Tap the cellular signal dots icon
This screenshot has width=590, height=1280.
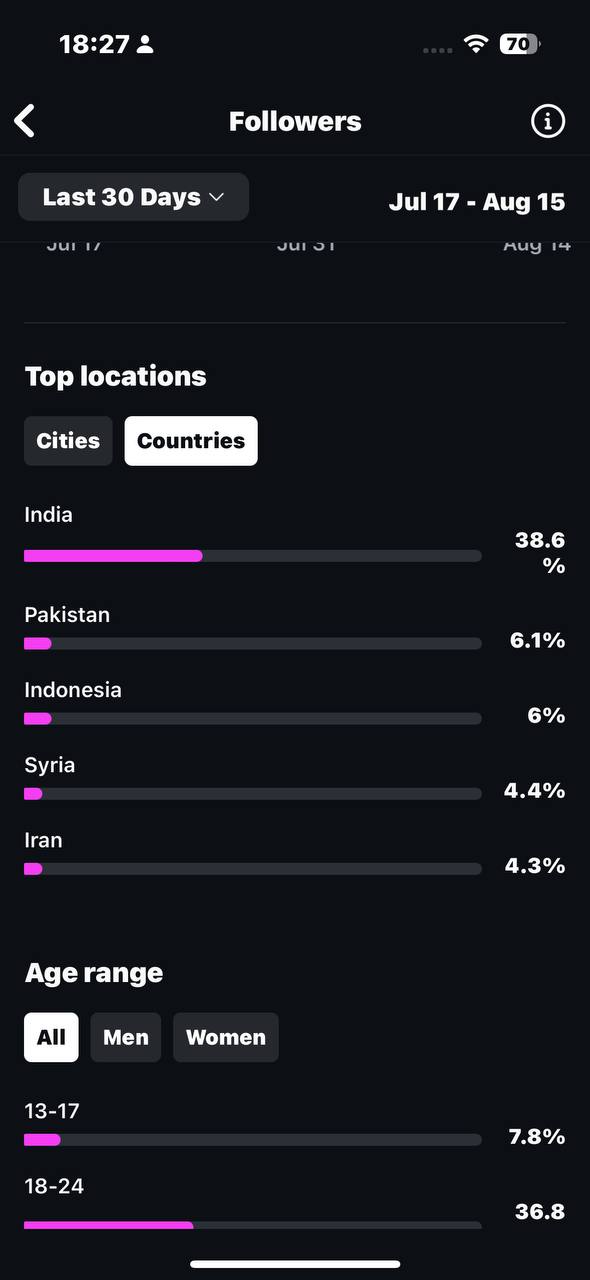(438, 49)
